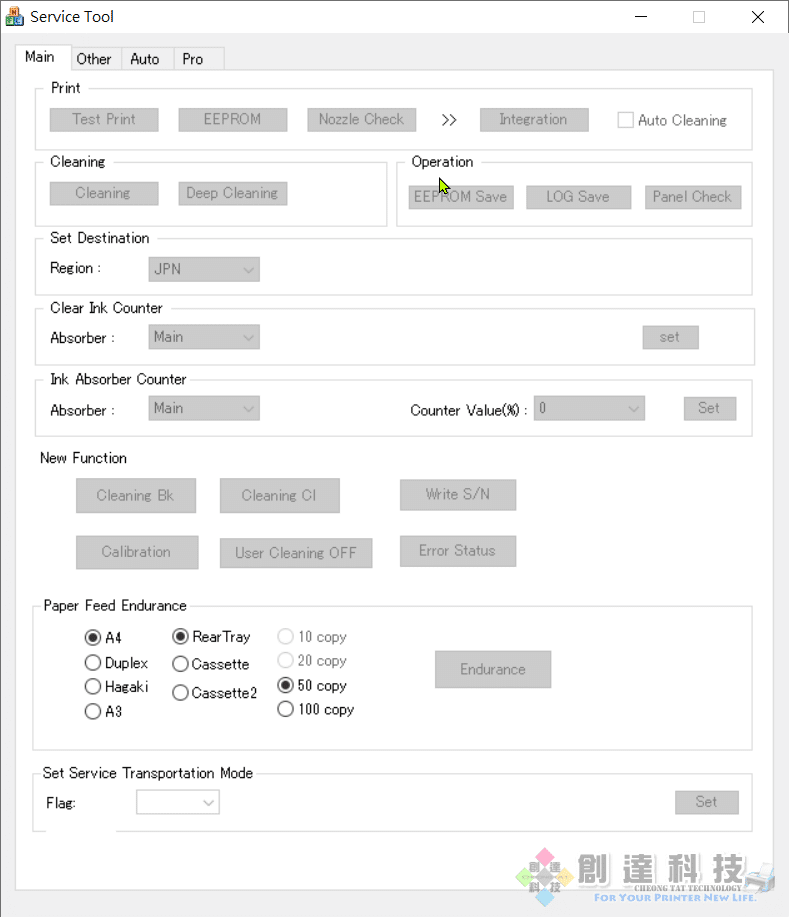
Task: Switch to the Other tab
Action: pos(94,59)
